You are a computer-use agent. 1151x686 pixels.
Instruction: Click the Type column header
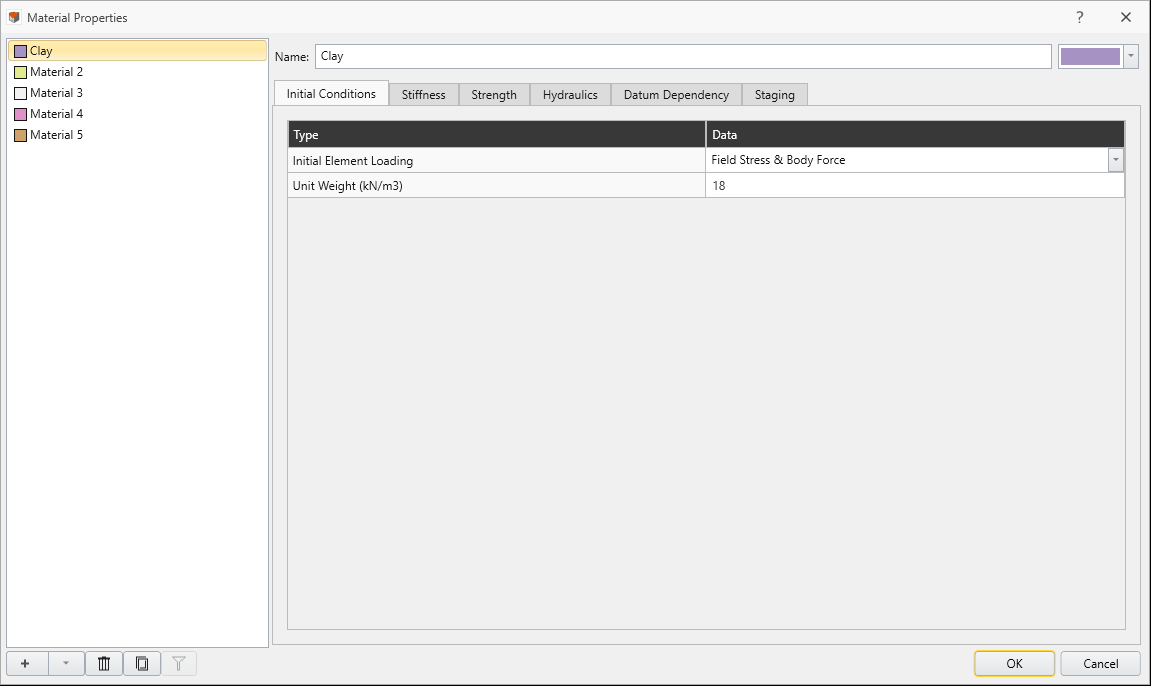coord(496,135)
